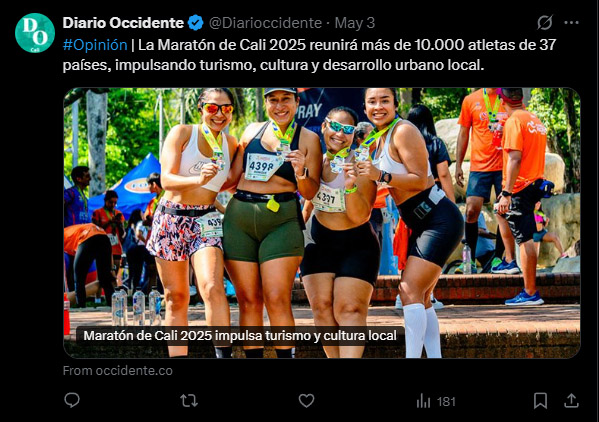Click the blue verified badge
The width and height of the screenshot is (599, 422).
[195, 23]
